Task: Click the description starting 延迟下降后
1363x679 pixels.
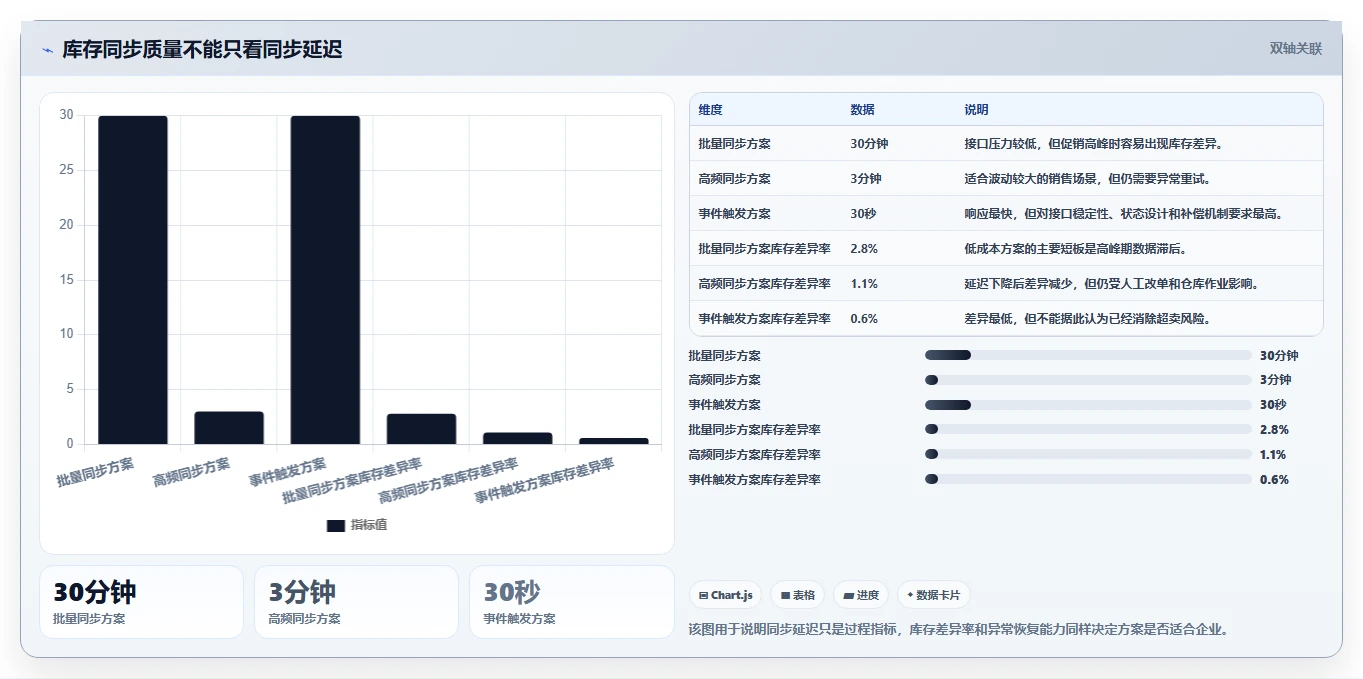Action: (1111, 284)
